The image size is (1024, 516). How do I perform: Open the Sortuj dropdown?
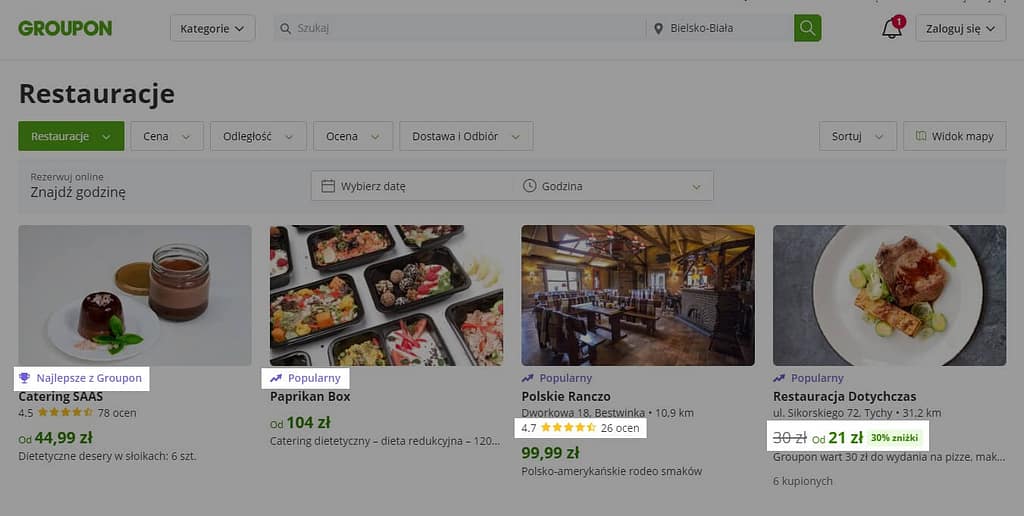[857, 136]
